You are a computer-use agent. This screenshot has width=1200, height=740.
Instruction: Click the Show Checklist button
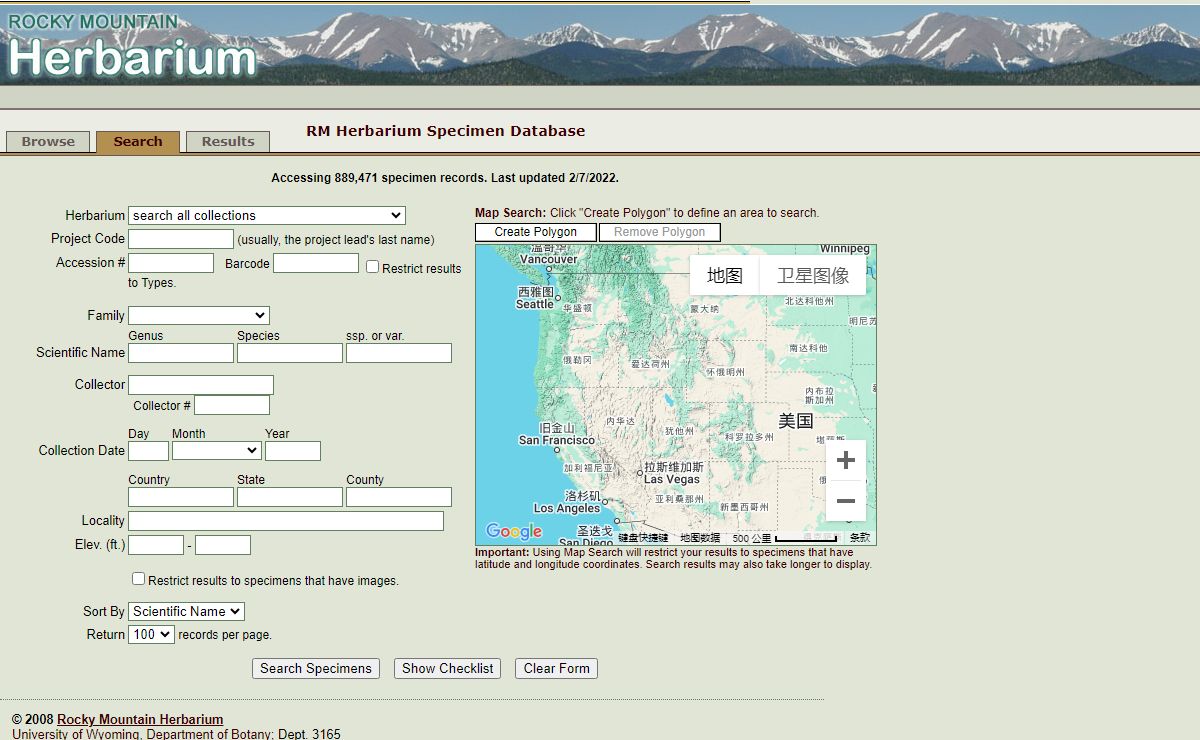[x=448, y=669]
